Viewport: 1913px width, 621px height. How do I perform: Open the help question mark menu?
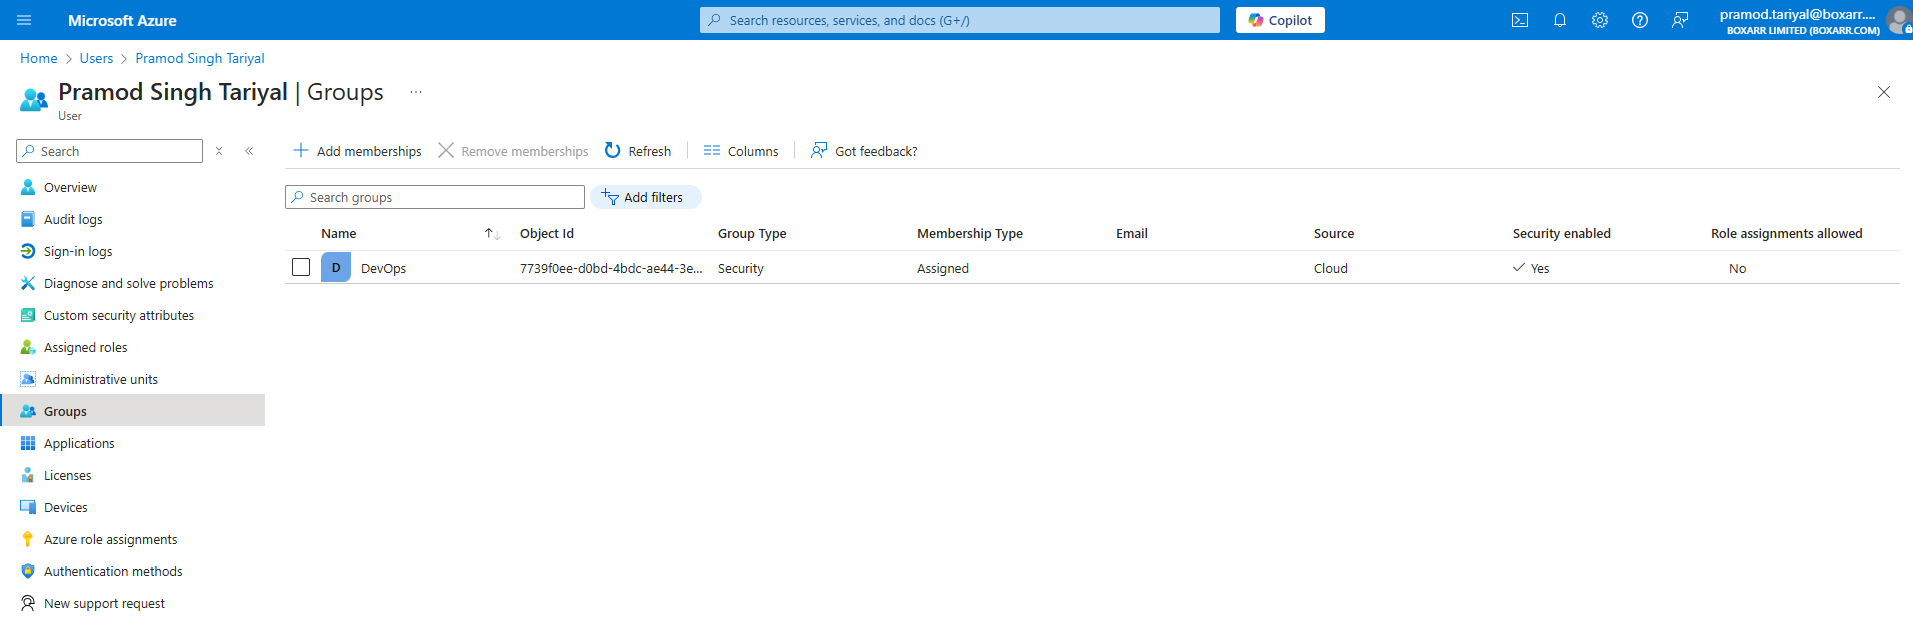1640,20
